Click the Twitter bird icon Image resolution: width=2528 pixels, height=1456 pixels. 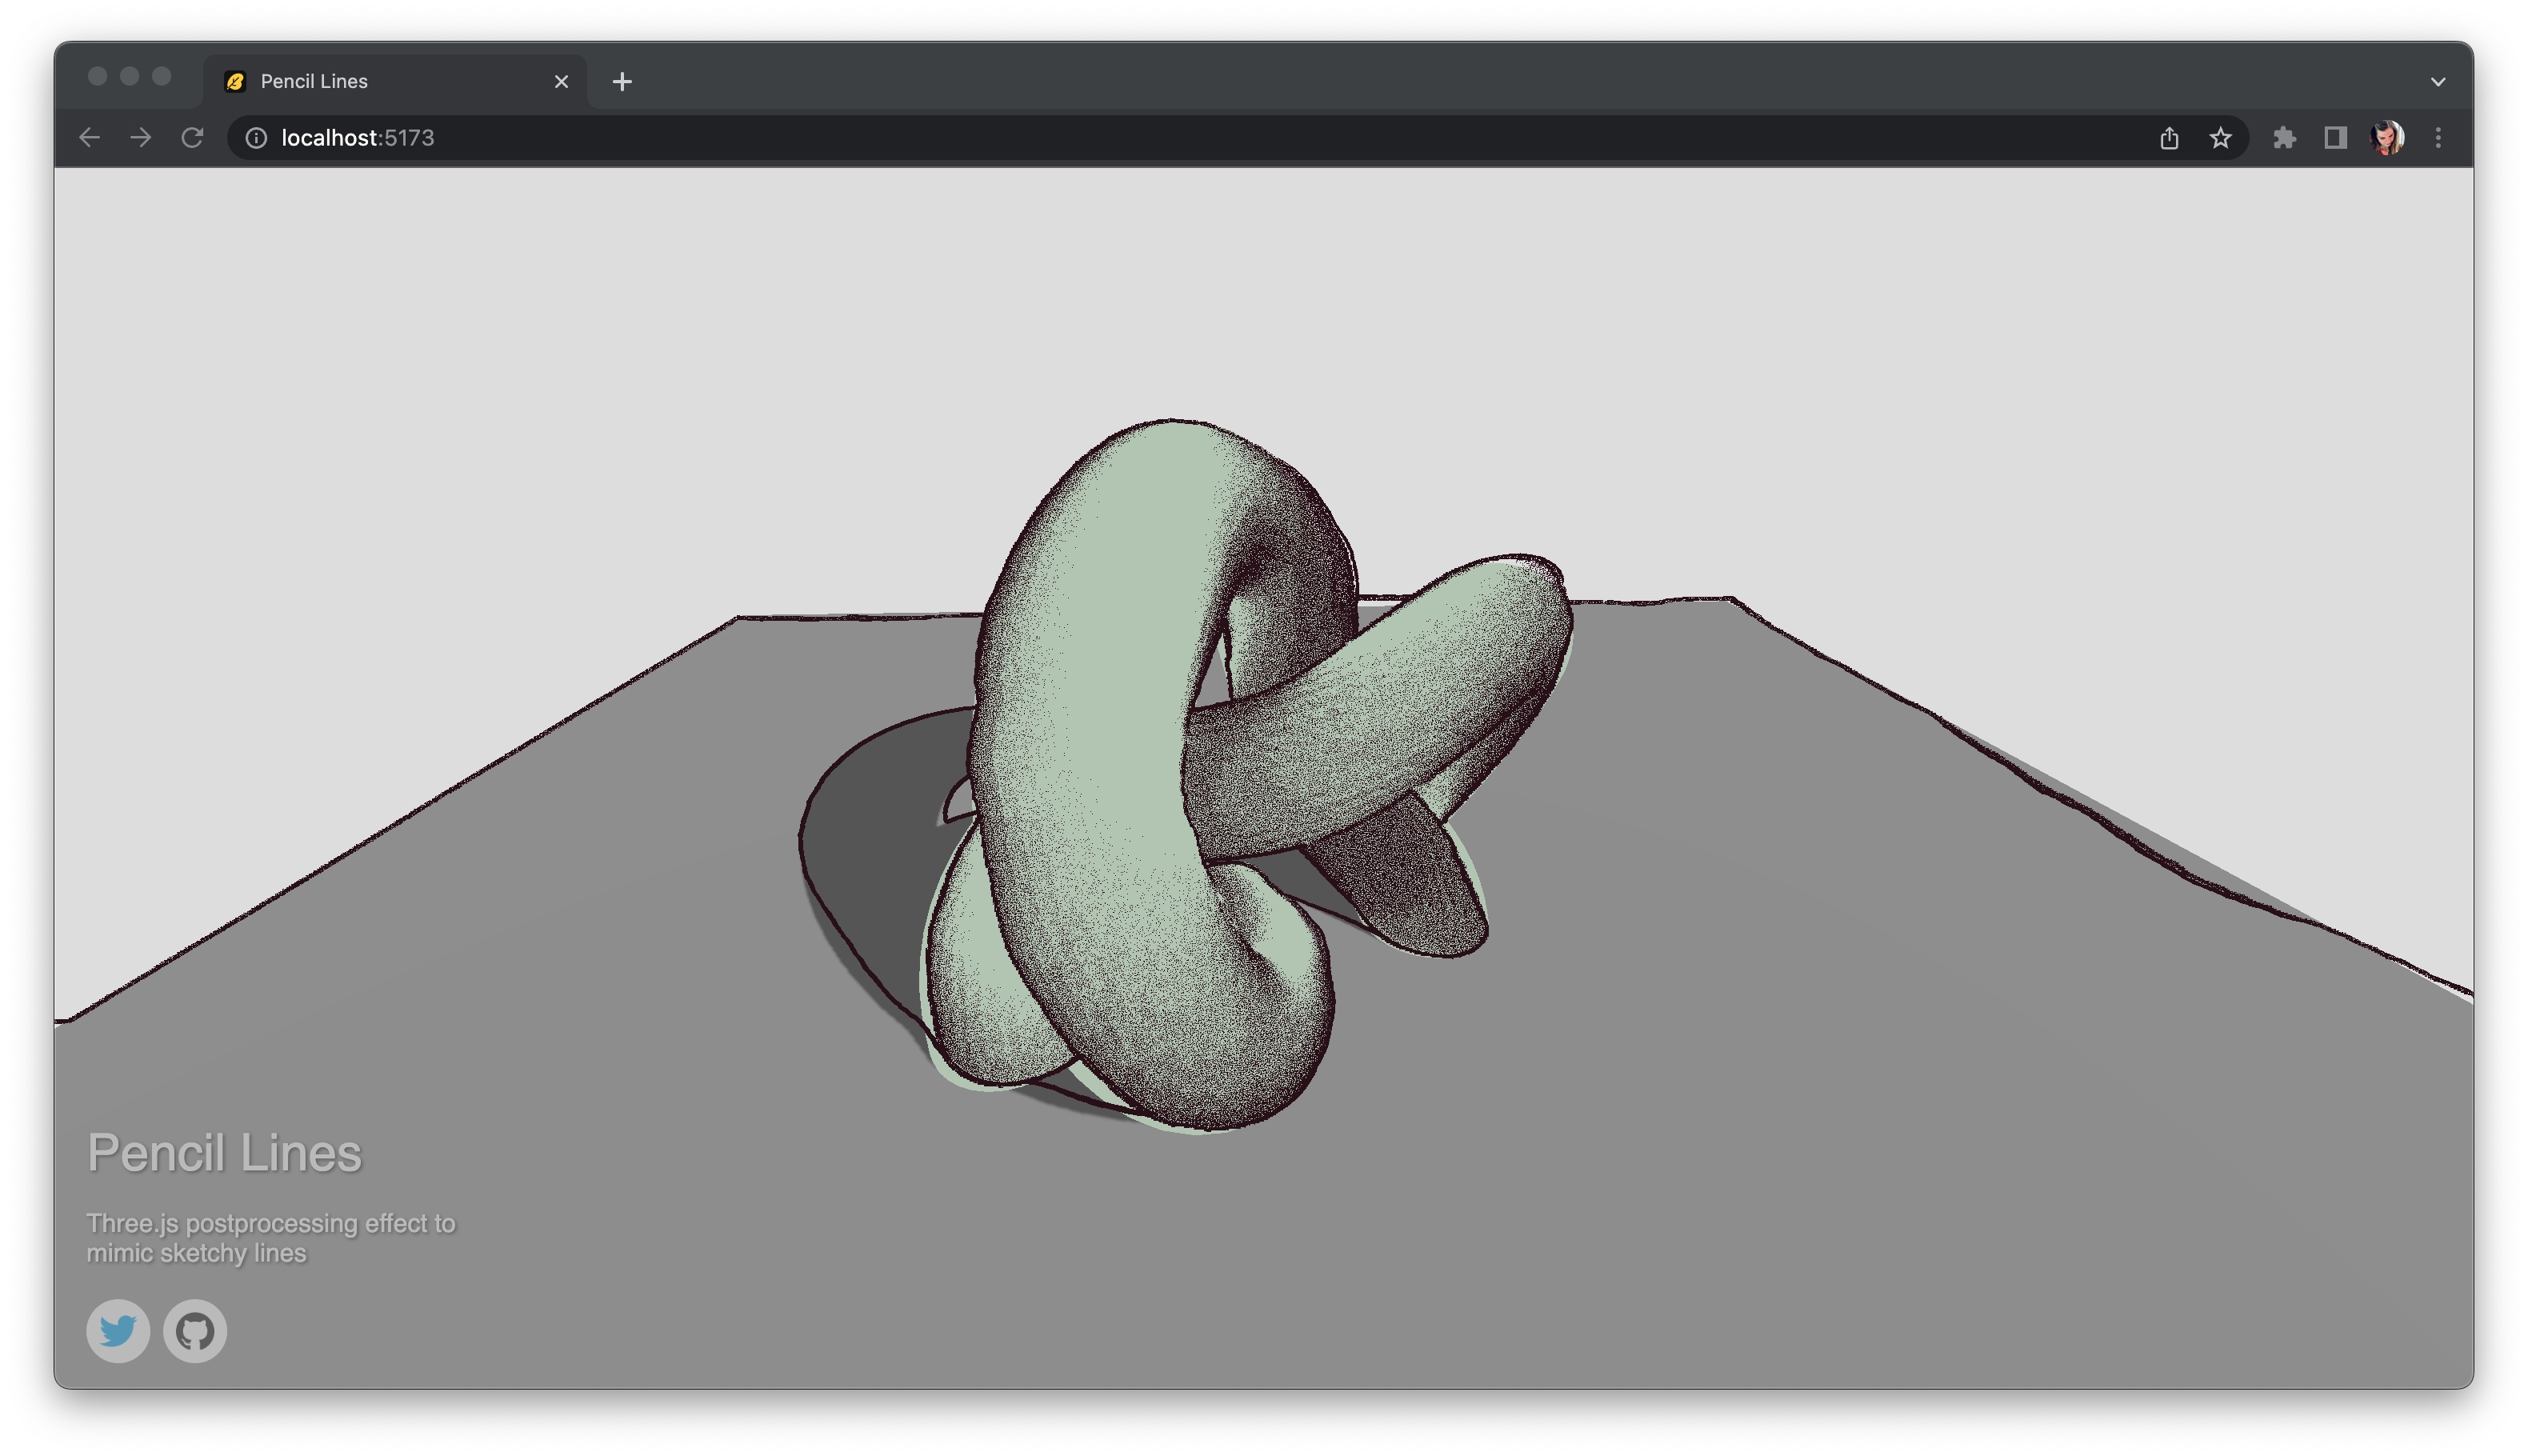point(118,1331)
